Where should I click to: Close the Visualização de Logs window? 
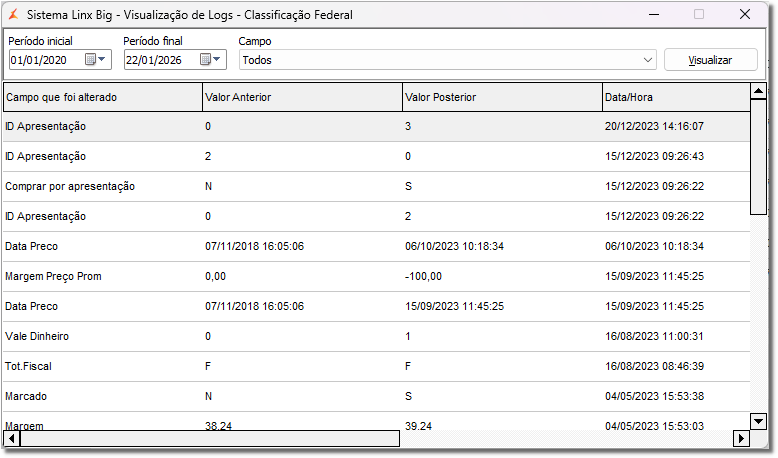(745, 15)
